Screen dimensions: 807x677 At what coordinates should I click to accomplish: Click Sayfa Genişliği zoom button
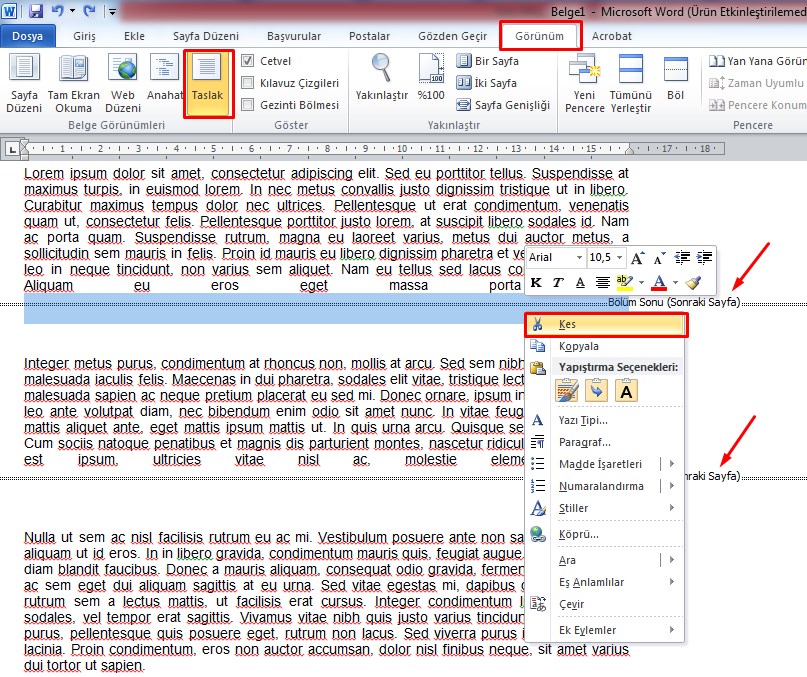pyautogui.click(x=503, y=105)
